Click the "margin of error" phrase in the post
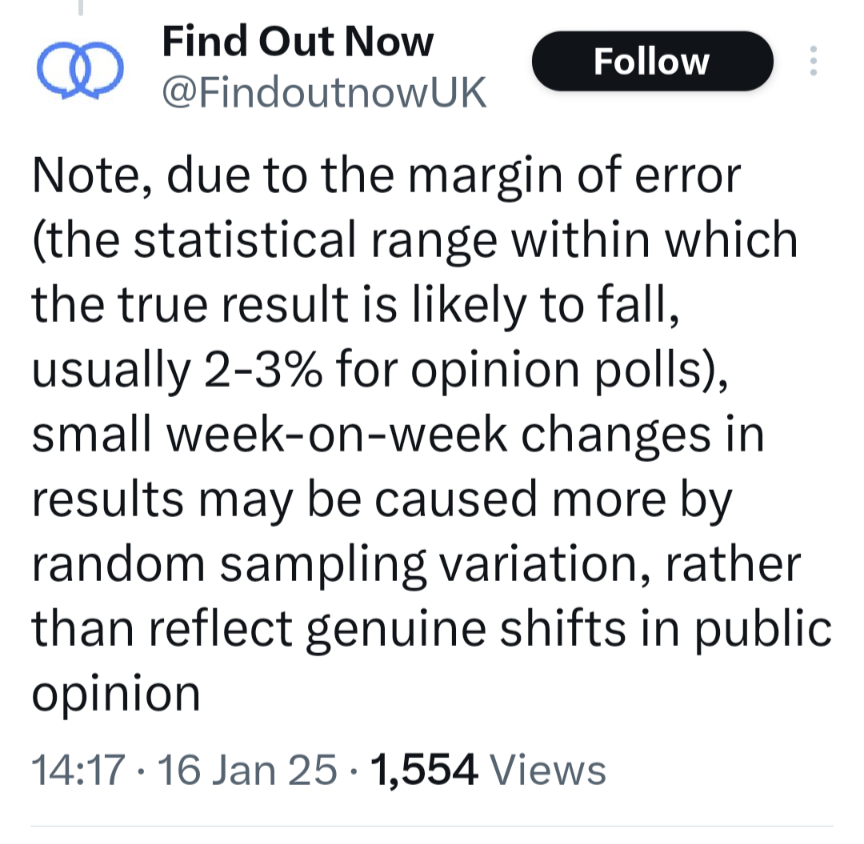The image size is (864, 844). 574,177
